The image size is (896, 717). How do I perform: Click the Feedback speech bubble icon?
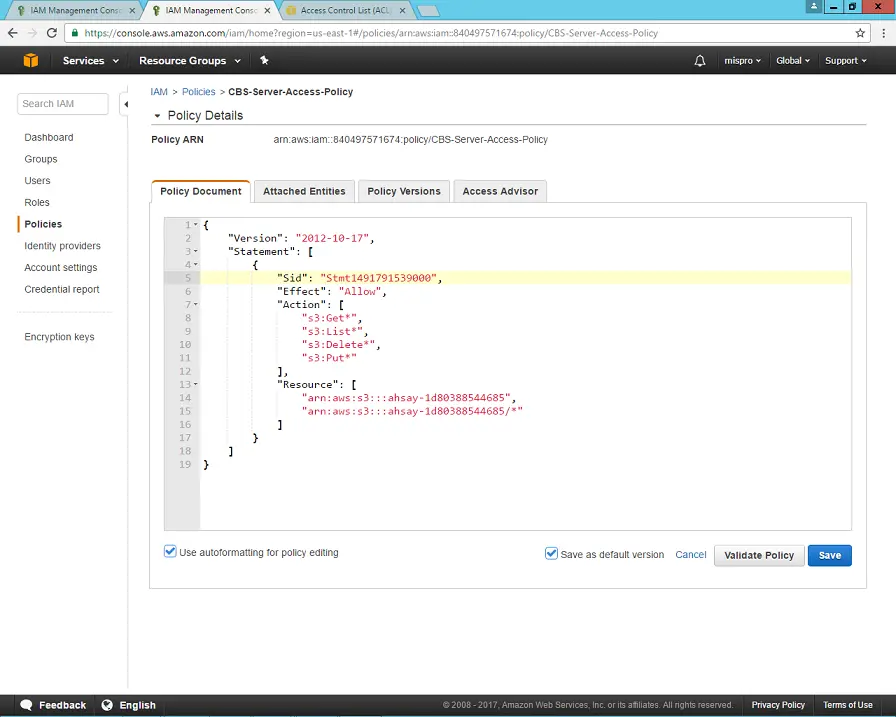[x=27, y=704]
